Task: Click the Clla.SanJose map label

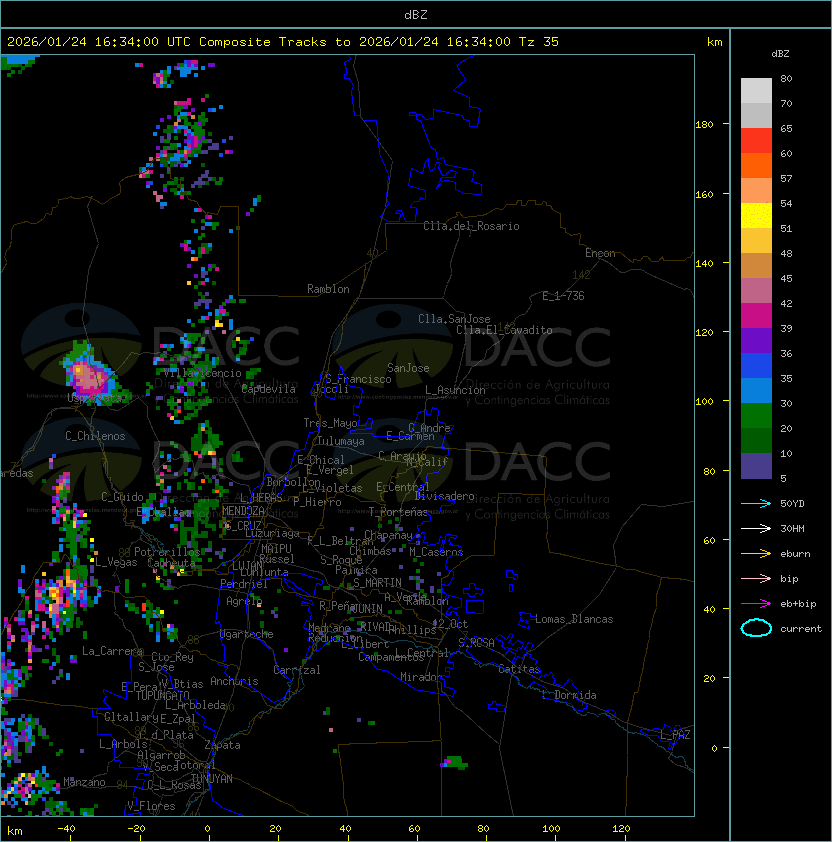Action: pyautogui.click(x=454, y=319)
